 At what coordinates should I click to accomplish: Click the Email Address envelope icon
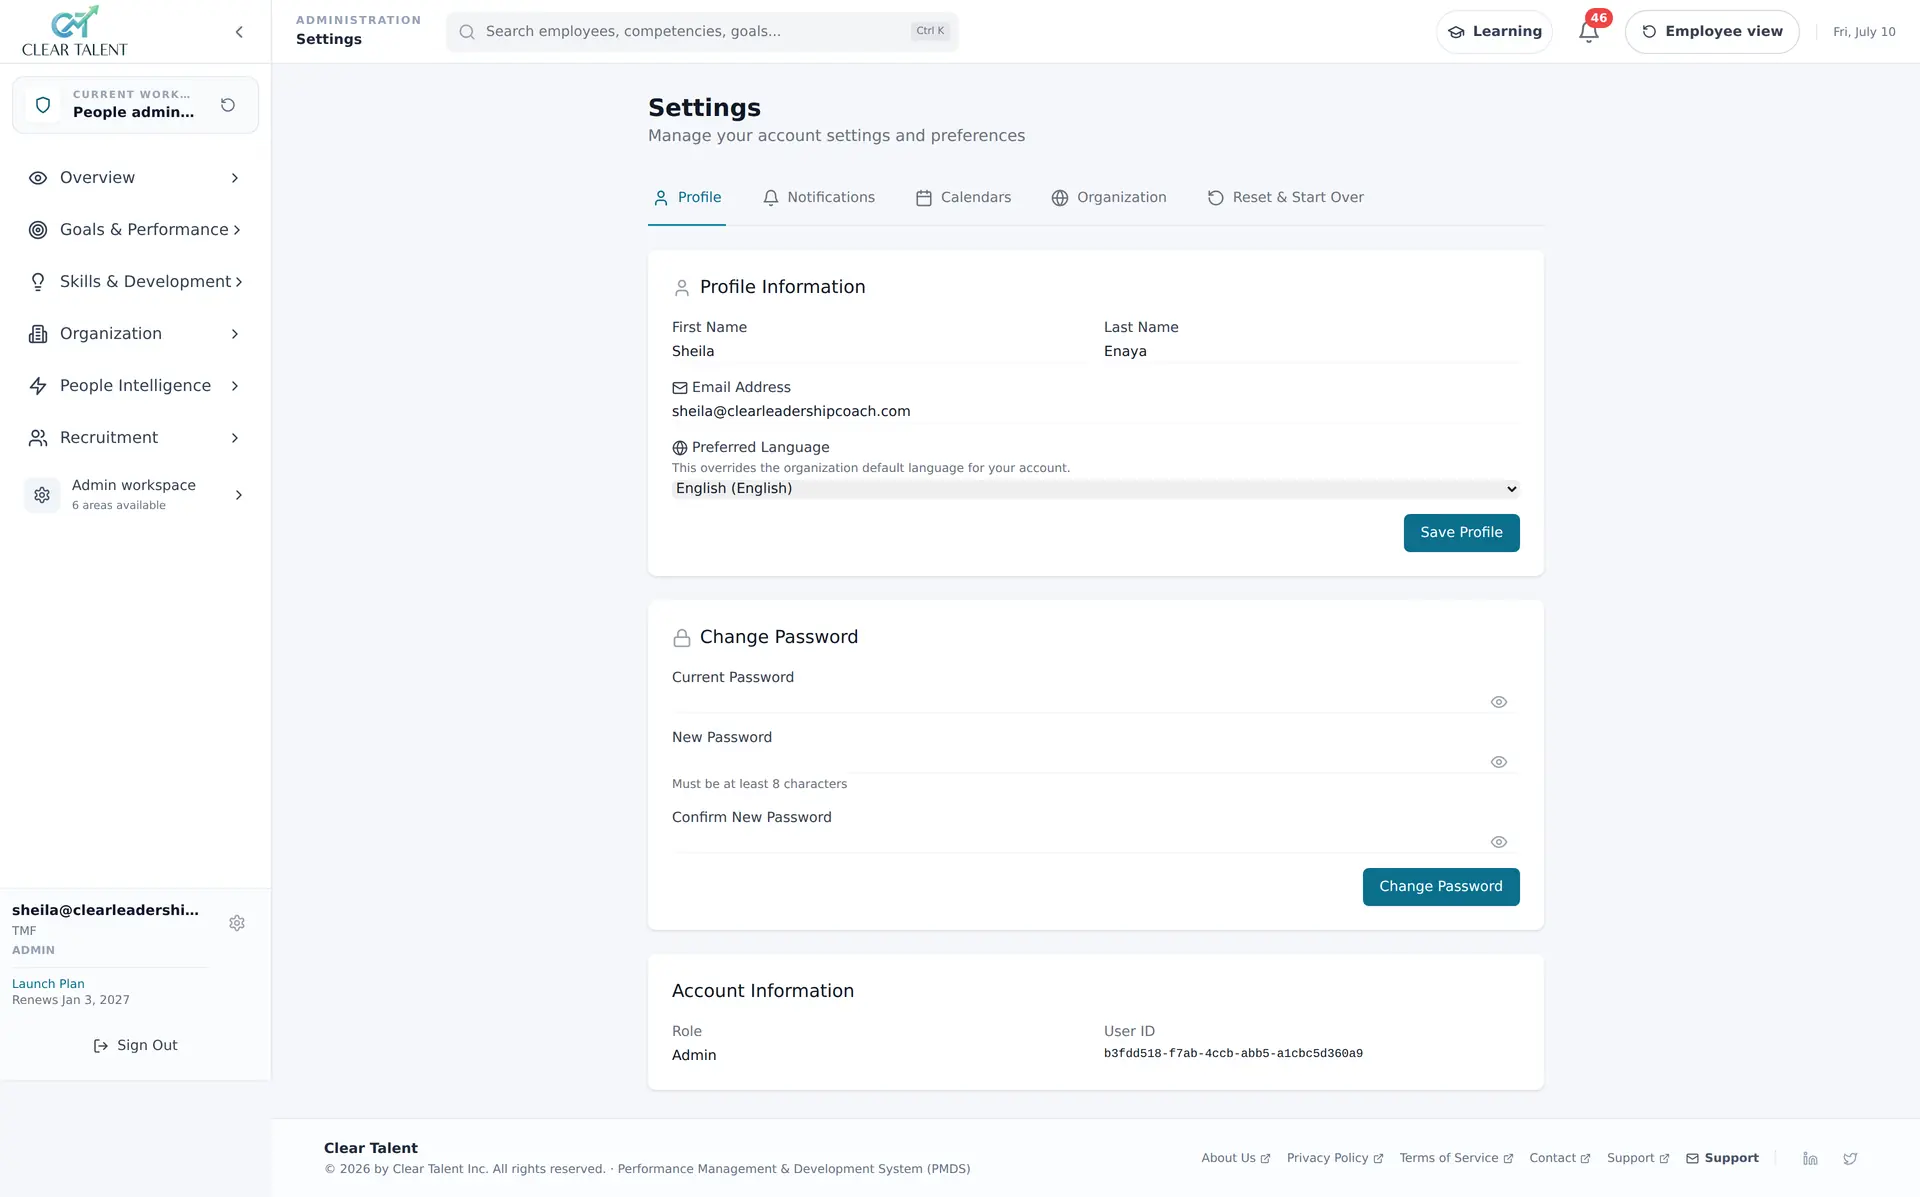coord(680,388)
